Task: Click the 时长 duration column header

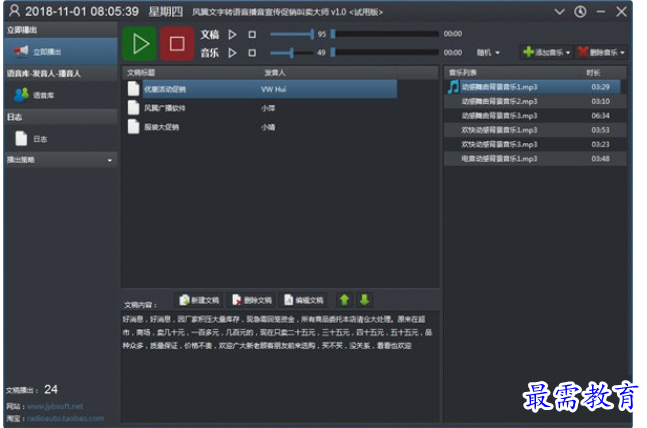Action: point(593,73)
